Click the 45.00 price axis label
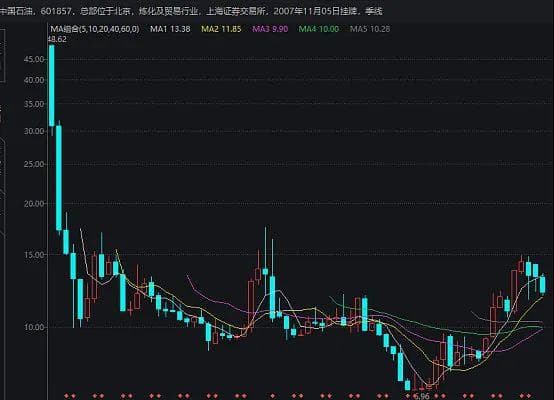This screenshot has width=554, height=400. (x=34, y=59)
